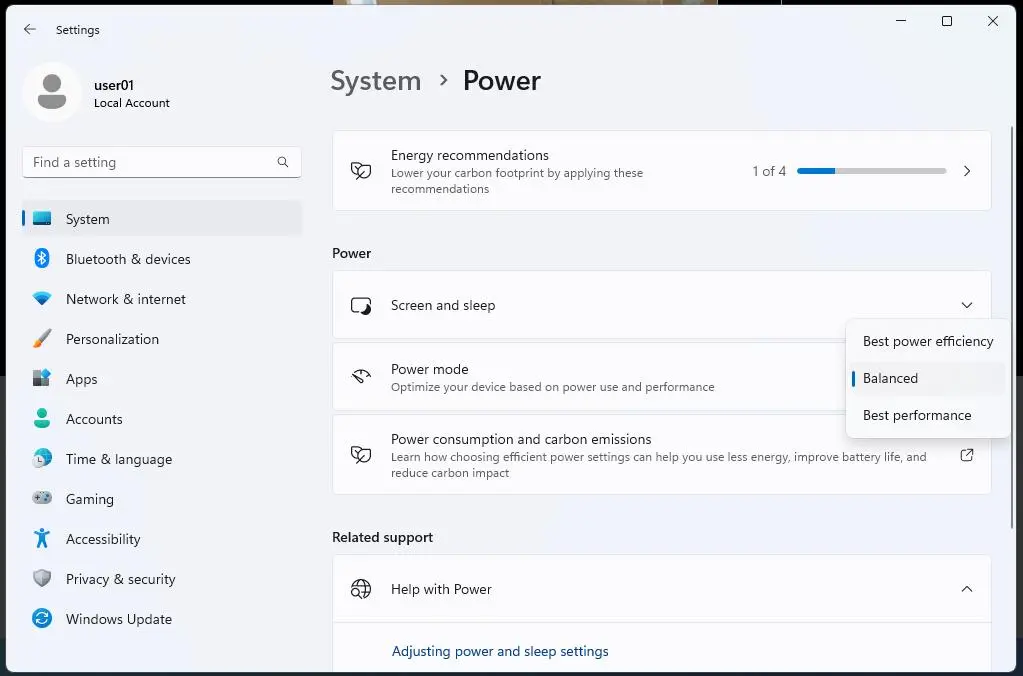Select Best performance power mode

[927, 415]
